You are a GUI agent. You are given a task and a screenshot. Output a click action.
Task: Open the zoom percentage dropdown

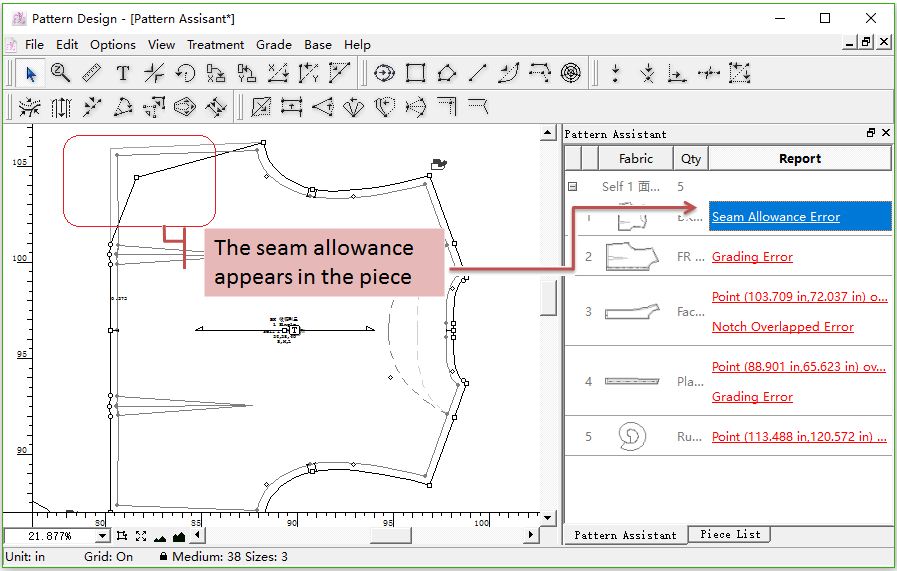(x=102, y=537)
